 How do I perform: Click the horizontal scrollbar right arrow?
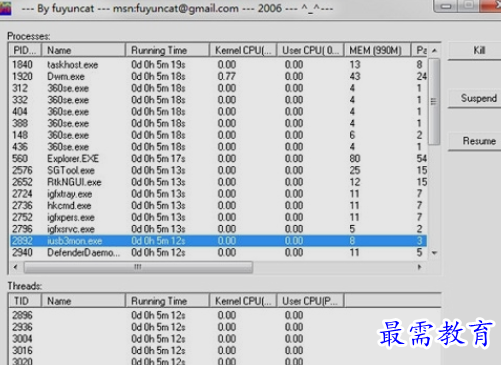pyautogui.click(x=420, y=267)
